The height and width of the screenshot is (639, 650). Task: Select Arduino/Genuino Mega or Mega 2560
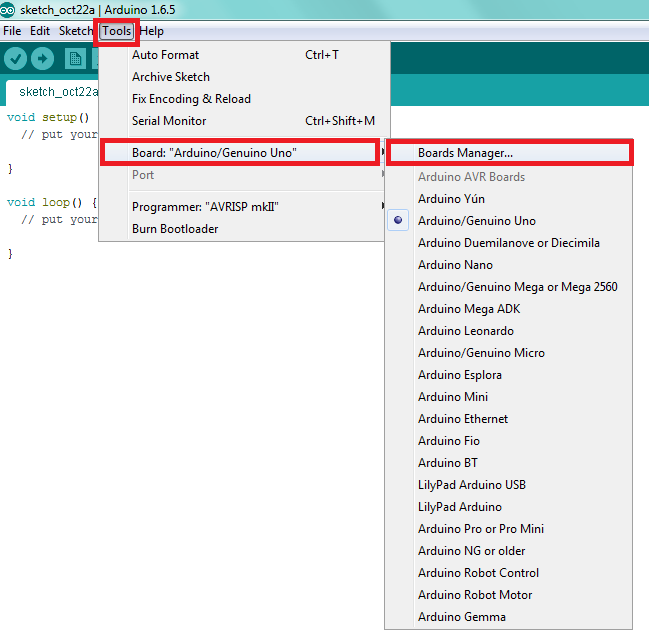point(509,287)
